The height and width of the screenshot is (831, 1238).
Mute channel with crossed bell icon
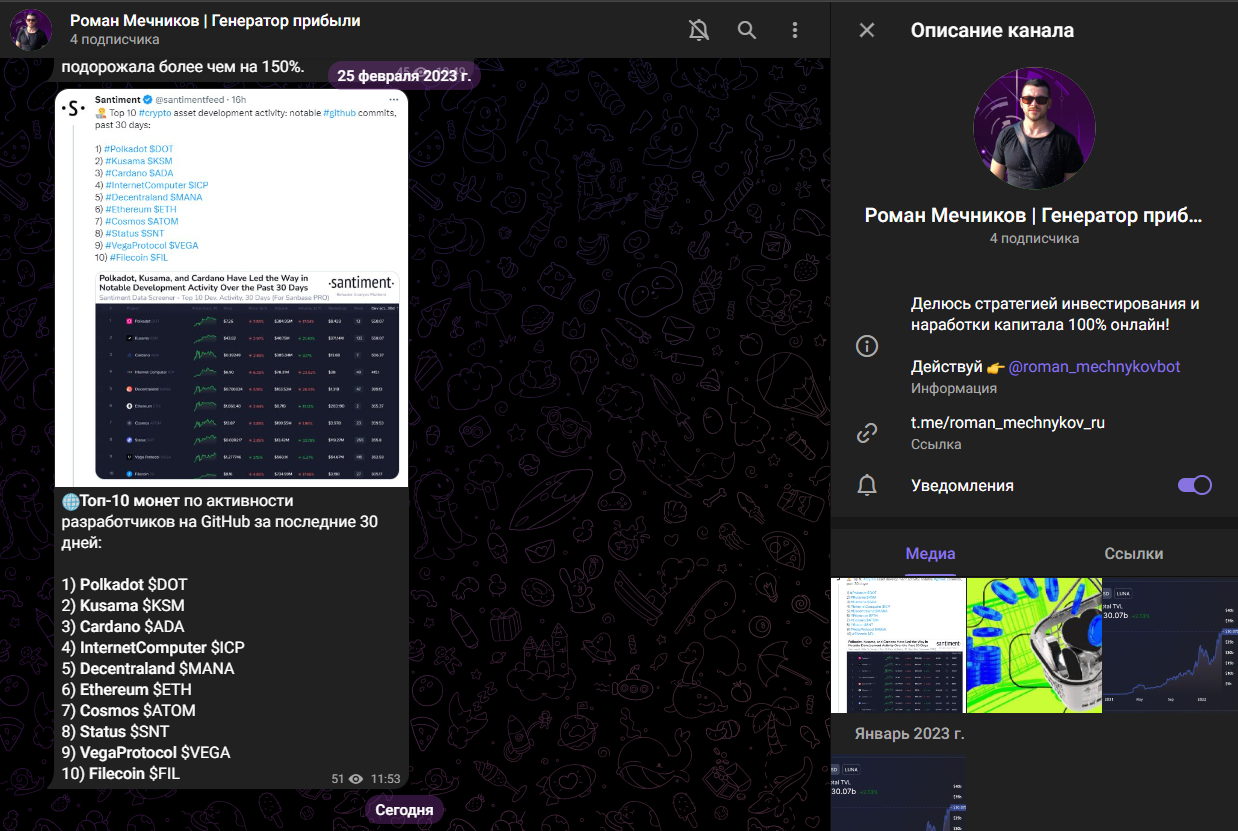click(x=699, y=30)
